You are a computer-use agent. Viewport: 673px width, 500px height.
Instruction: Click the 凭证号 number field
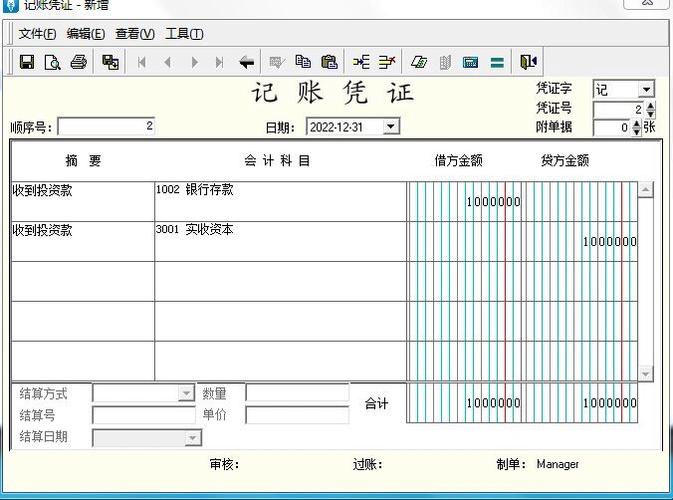(619, 110)
